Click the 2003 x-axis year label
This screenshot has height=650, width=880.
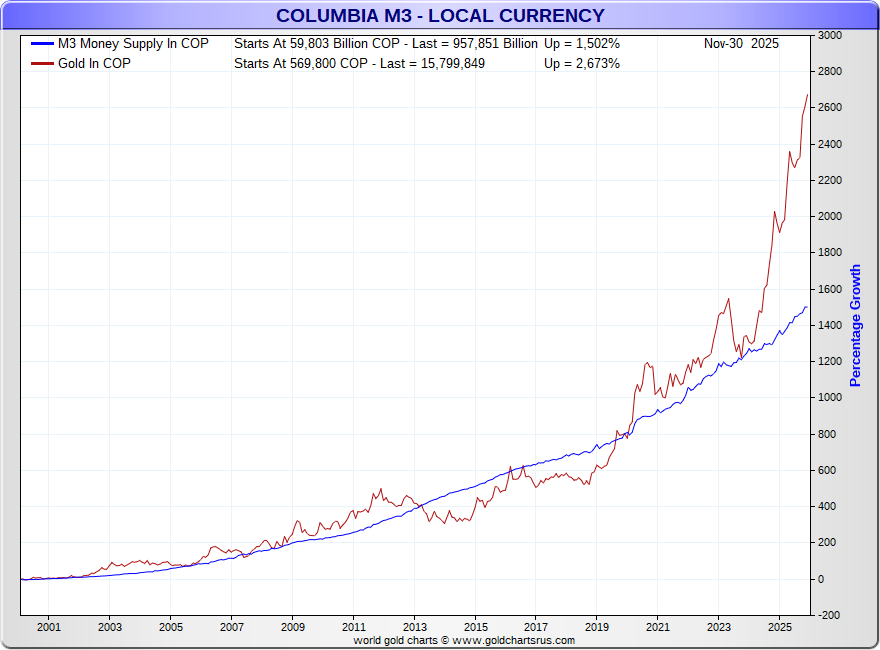tap(109, 627)
